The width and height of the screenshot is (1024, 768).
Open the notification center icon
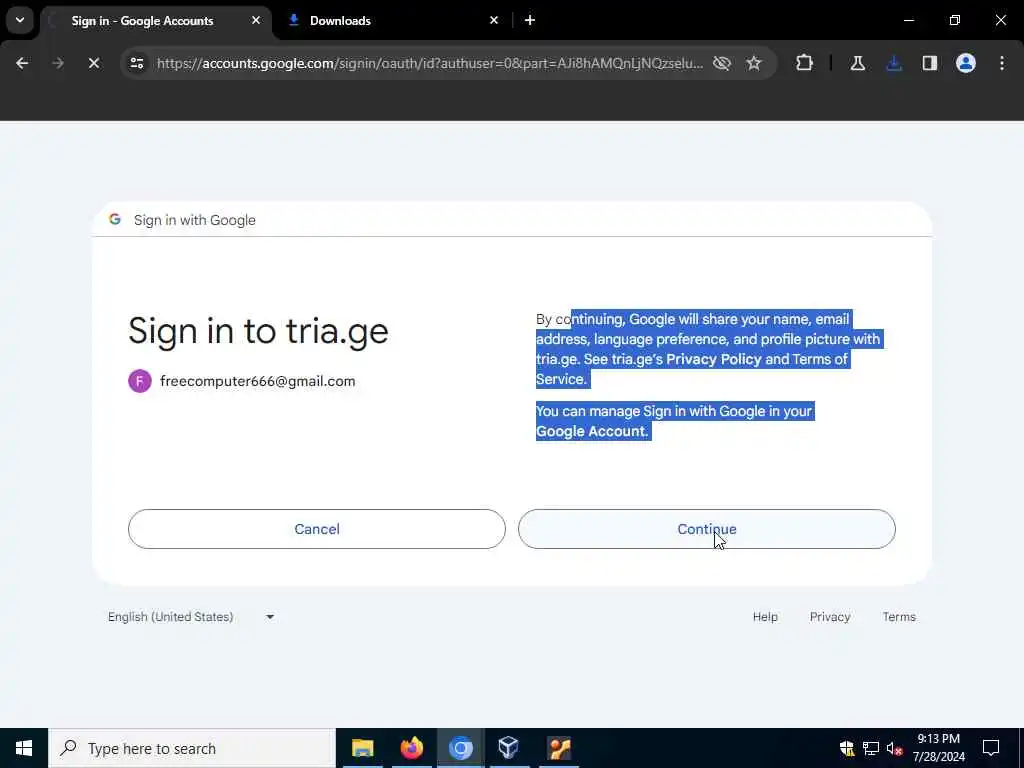(991, 748)
